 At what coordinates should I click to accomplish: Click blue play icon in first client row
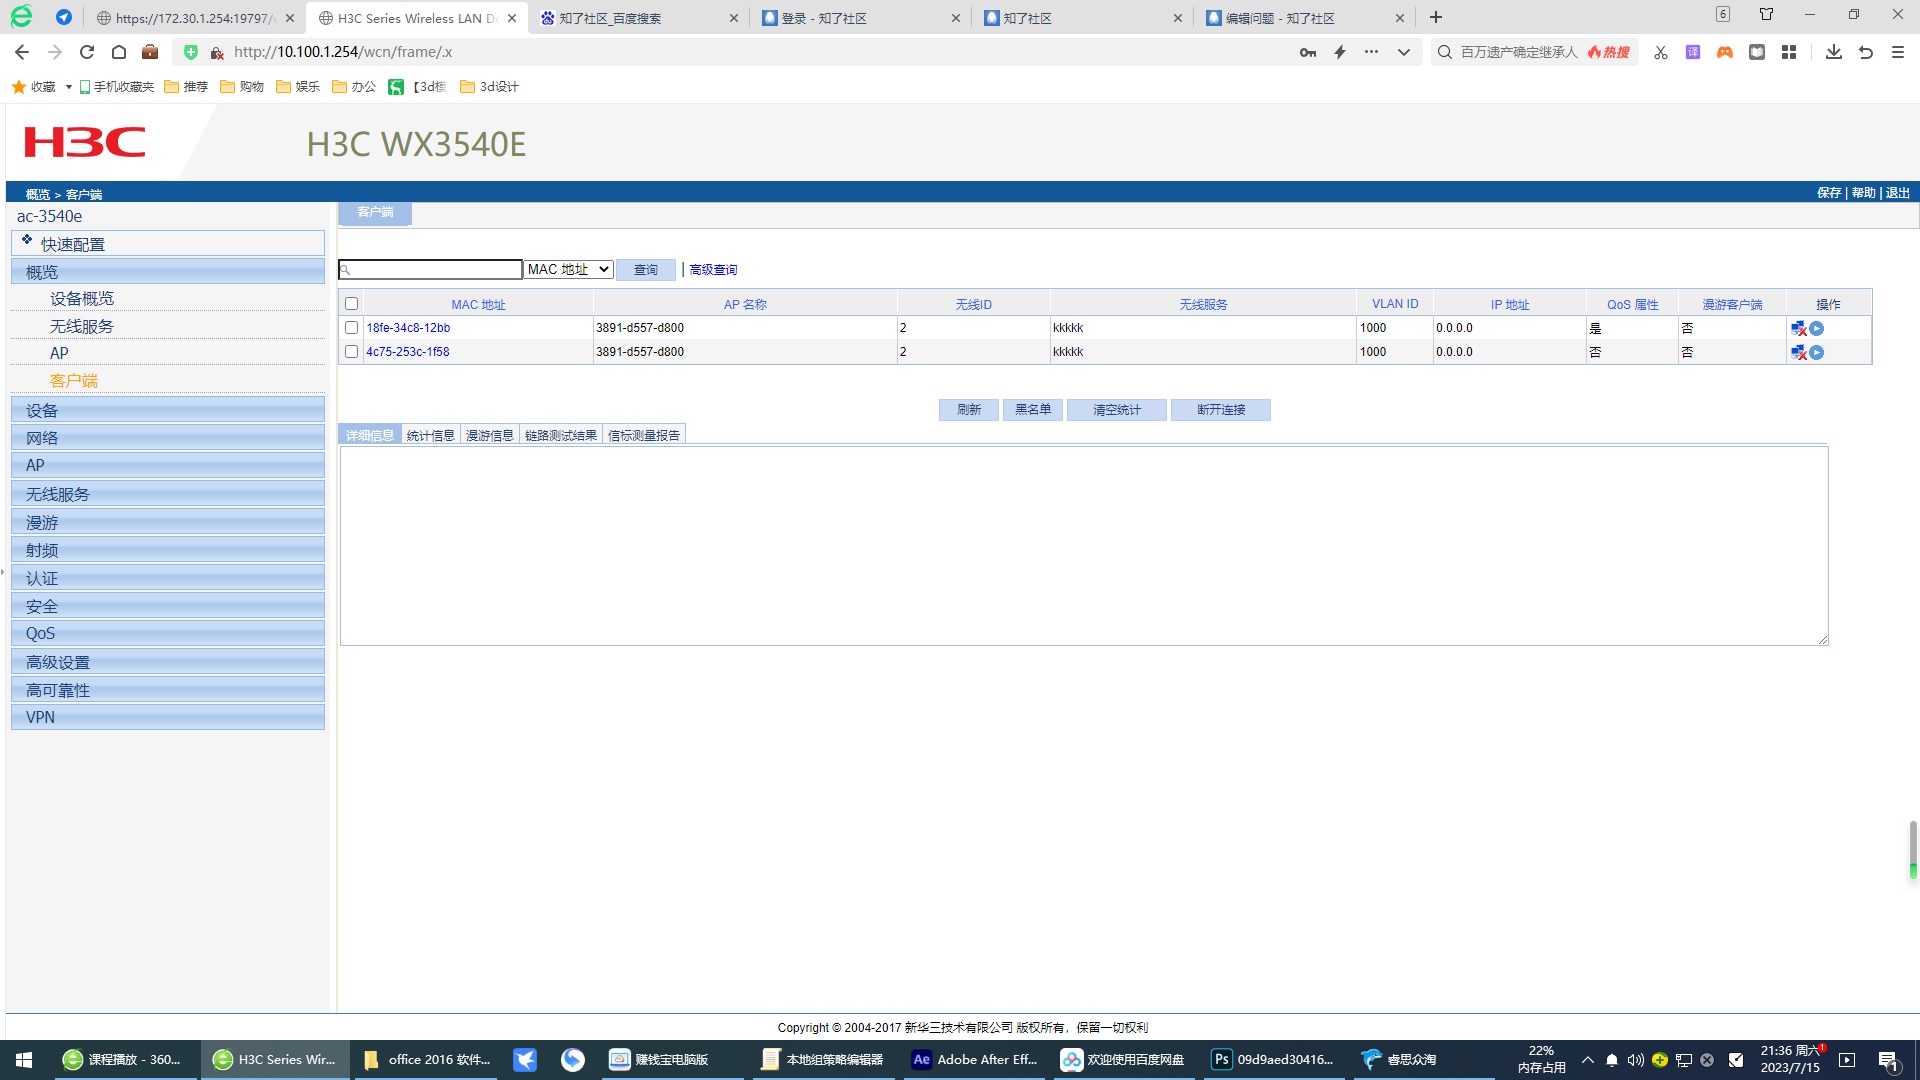[x=1817, y=328]
